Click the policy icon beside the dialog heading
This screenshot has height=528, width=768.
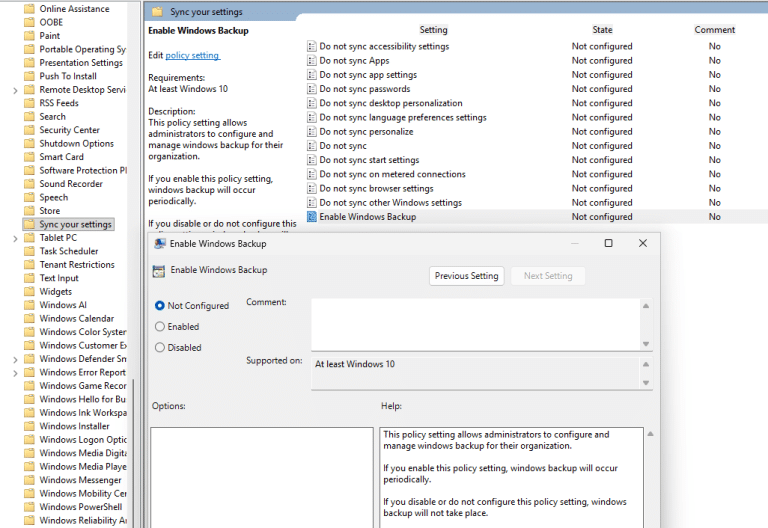click(159, 271)
